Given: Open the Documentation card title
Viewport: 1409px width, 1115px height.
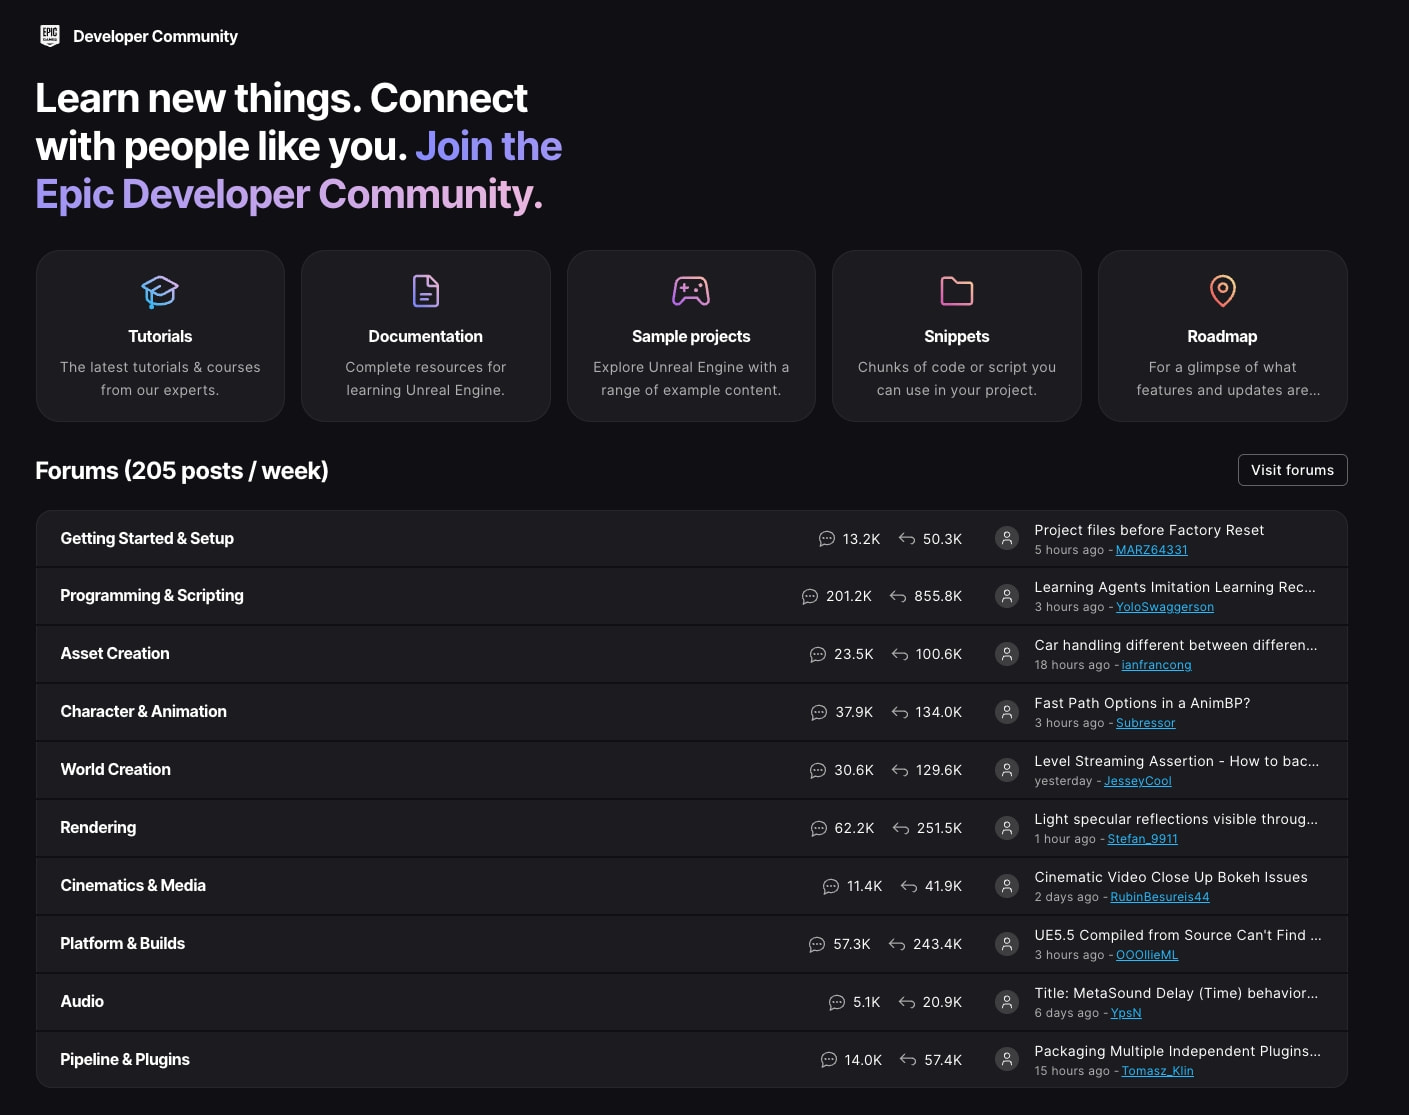Looking at the screenshot, I should pos(425,337).
